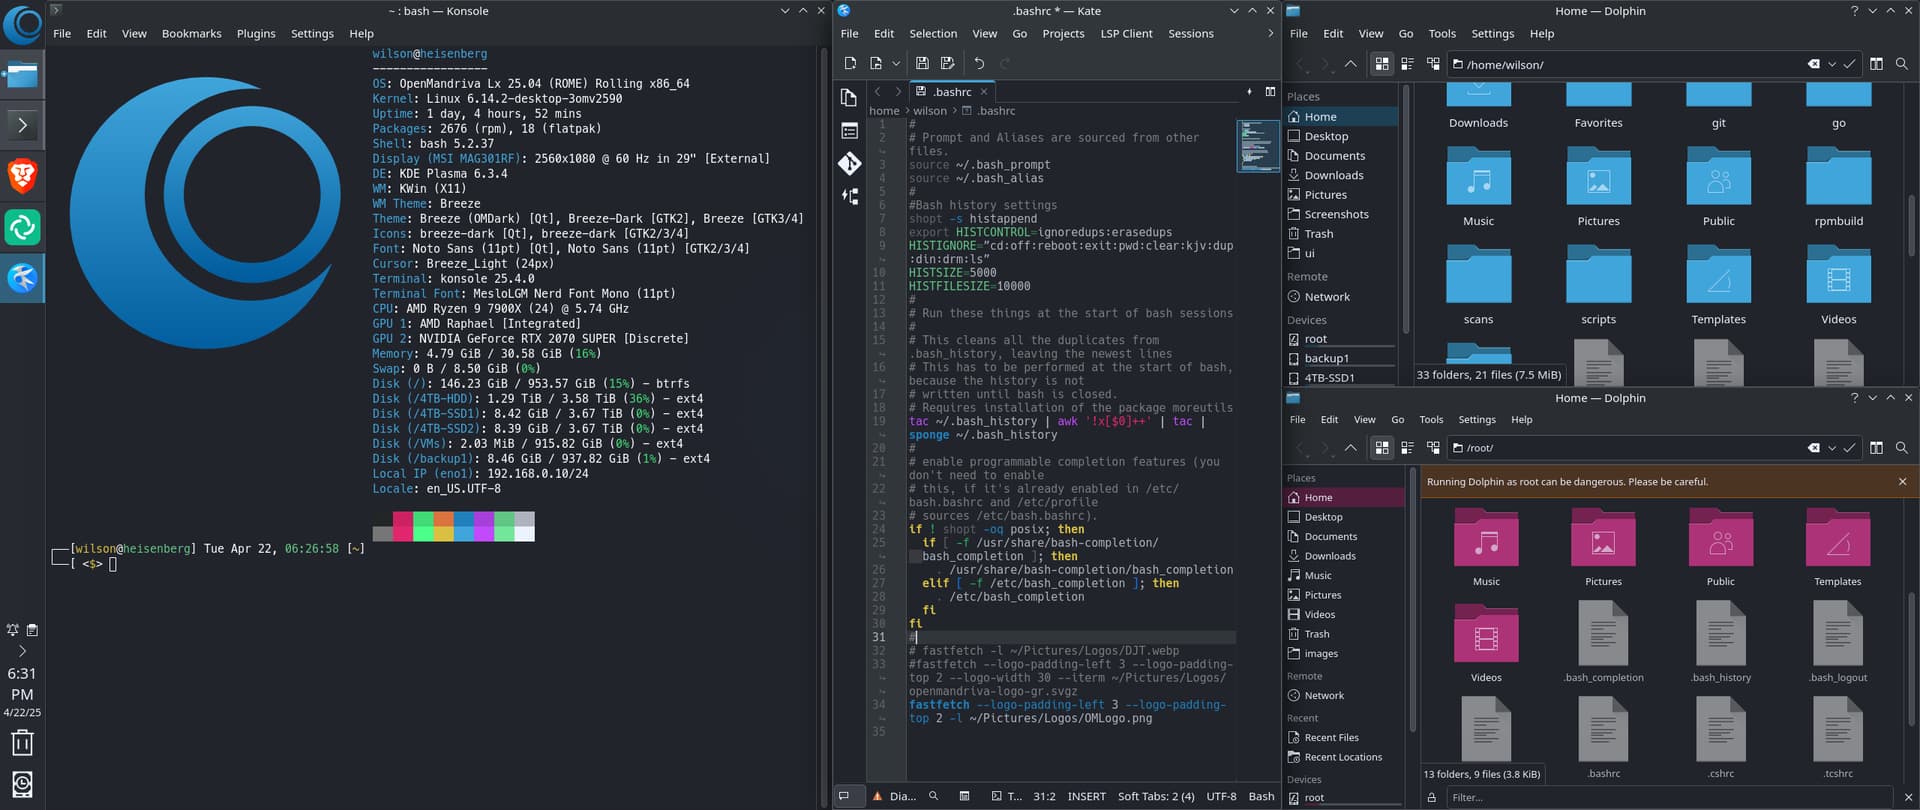Expand the system tray hidden icons arrow
Viewport: 1920px width, 810px height.
[22, 651]
